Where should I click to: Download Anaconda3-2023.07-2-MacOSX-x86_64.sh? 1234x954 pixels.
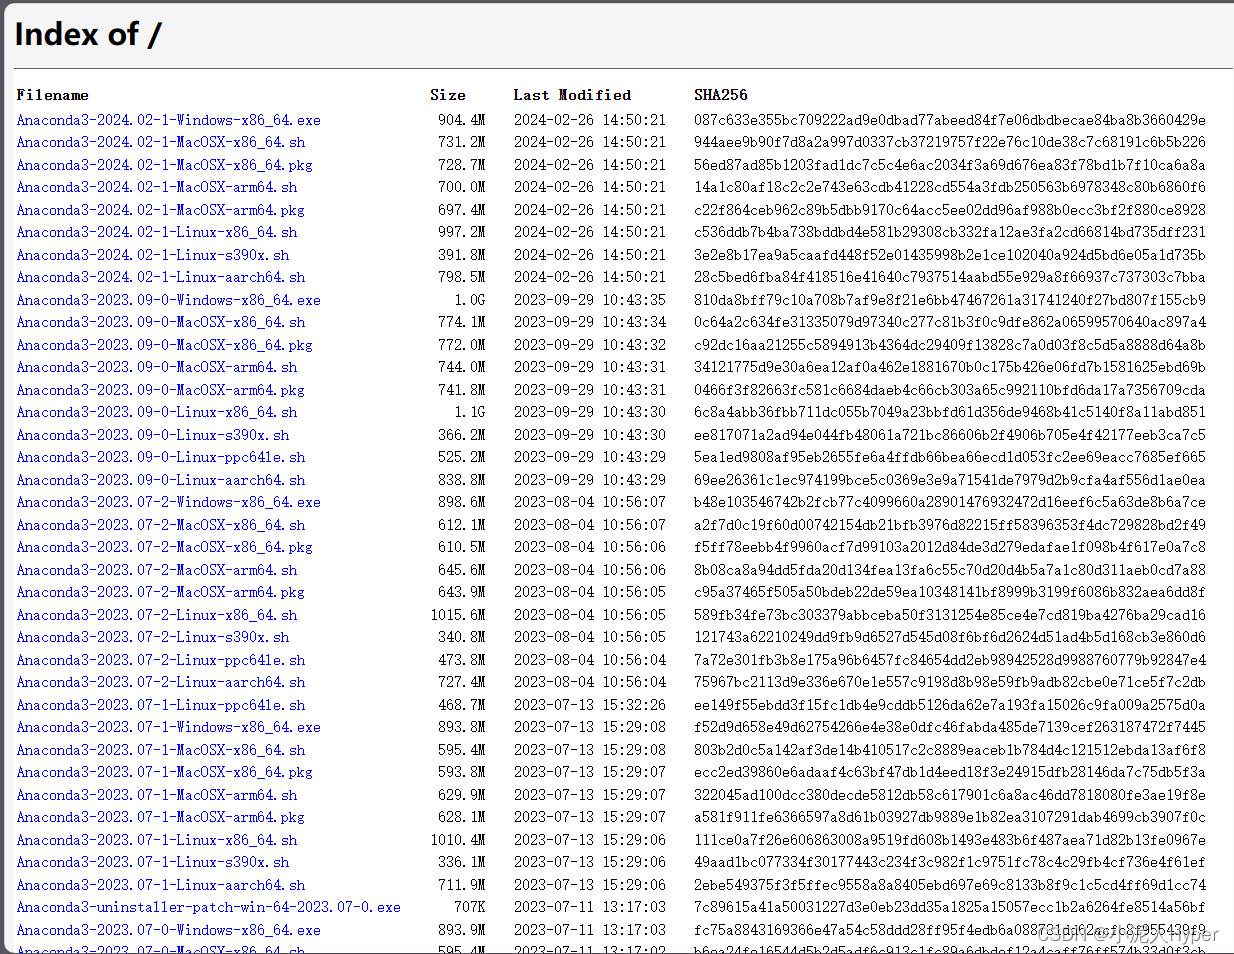(x=160, y=525)
